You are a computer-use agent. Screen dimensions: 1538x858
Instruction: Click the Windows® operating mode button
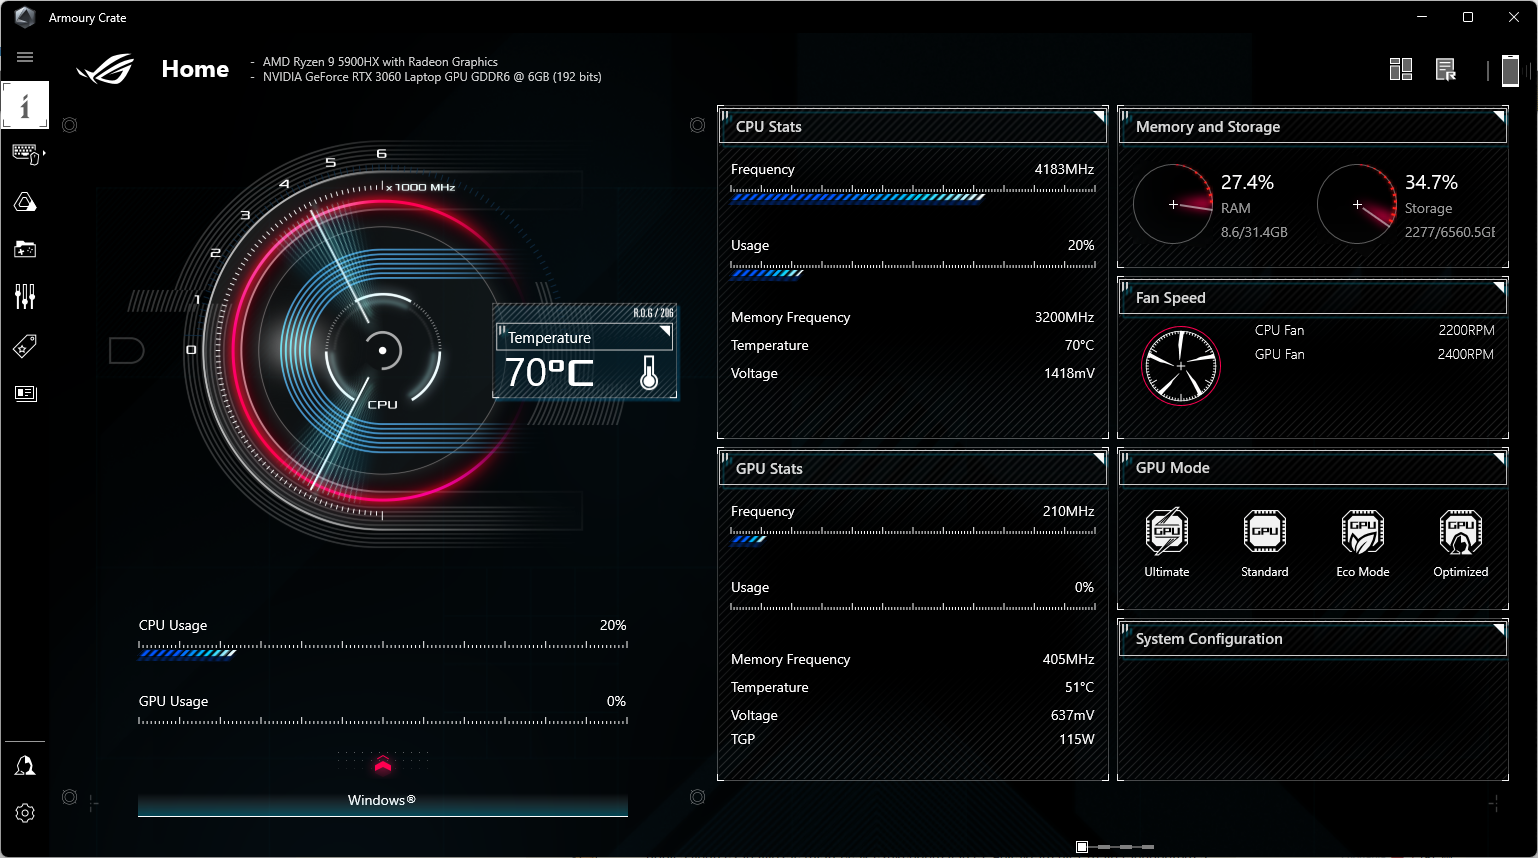click(383, 804)
